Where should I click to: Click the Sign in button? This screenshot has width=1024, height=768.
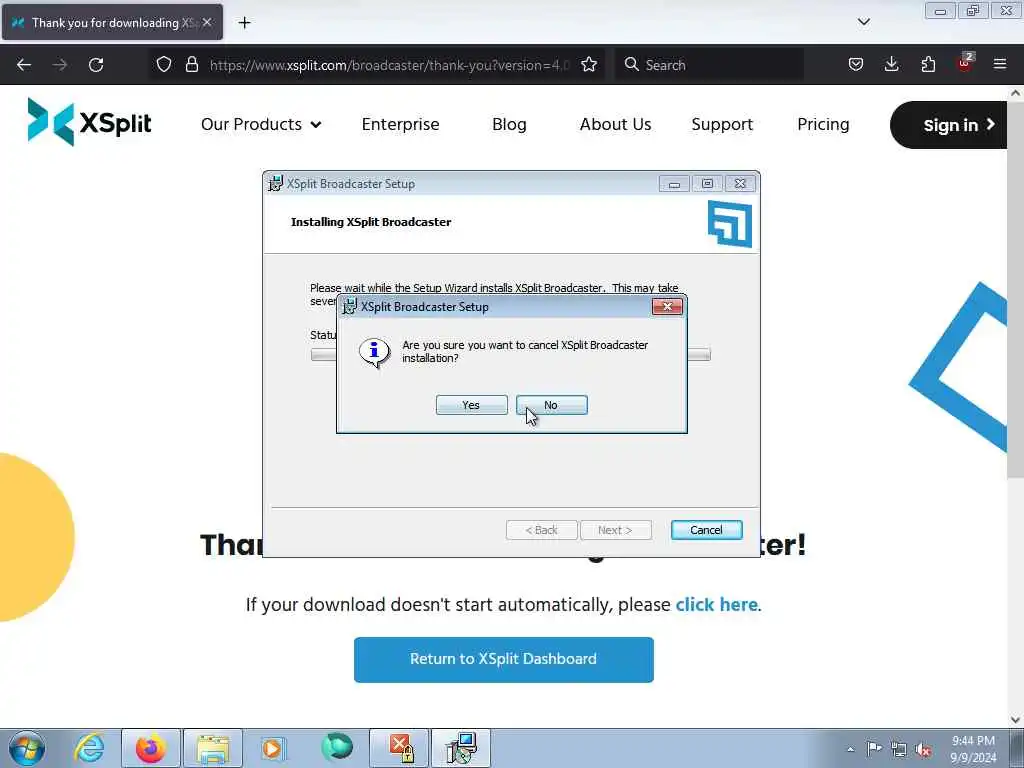pyautogui.click(x=948, y=125)
